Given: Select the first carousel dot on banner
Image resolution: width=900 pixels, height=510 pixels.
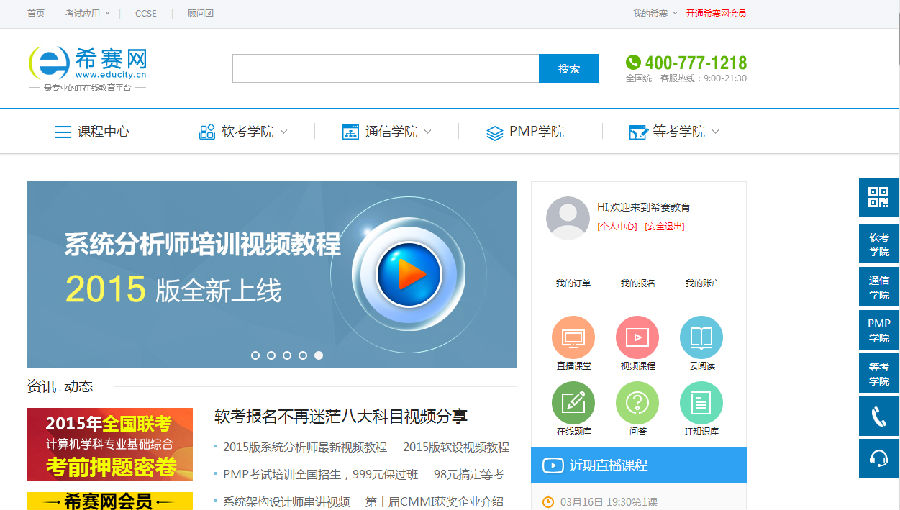Looking at the screenshot, I should [255, 356].
